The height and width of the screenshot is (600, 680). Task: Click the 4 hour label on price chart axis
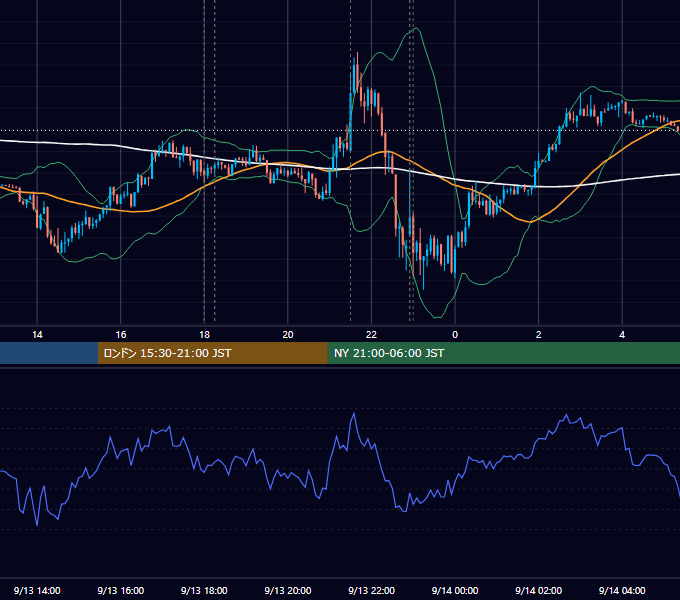click(x=622, y=335)
